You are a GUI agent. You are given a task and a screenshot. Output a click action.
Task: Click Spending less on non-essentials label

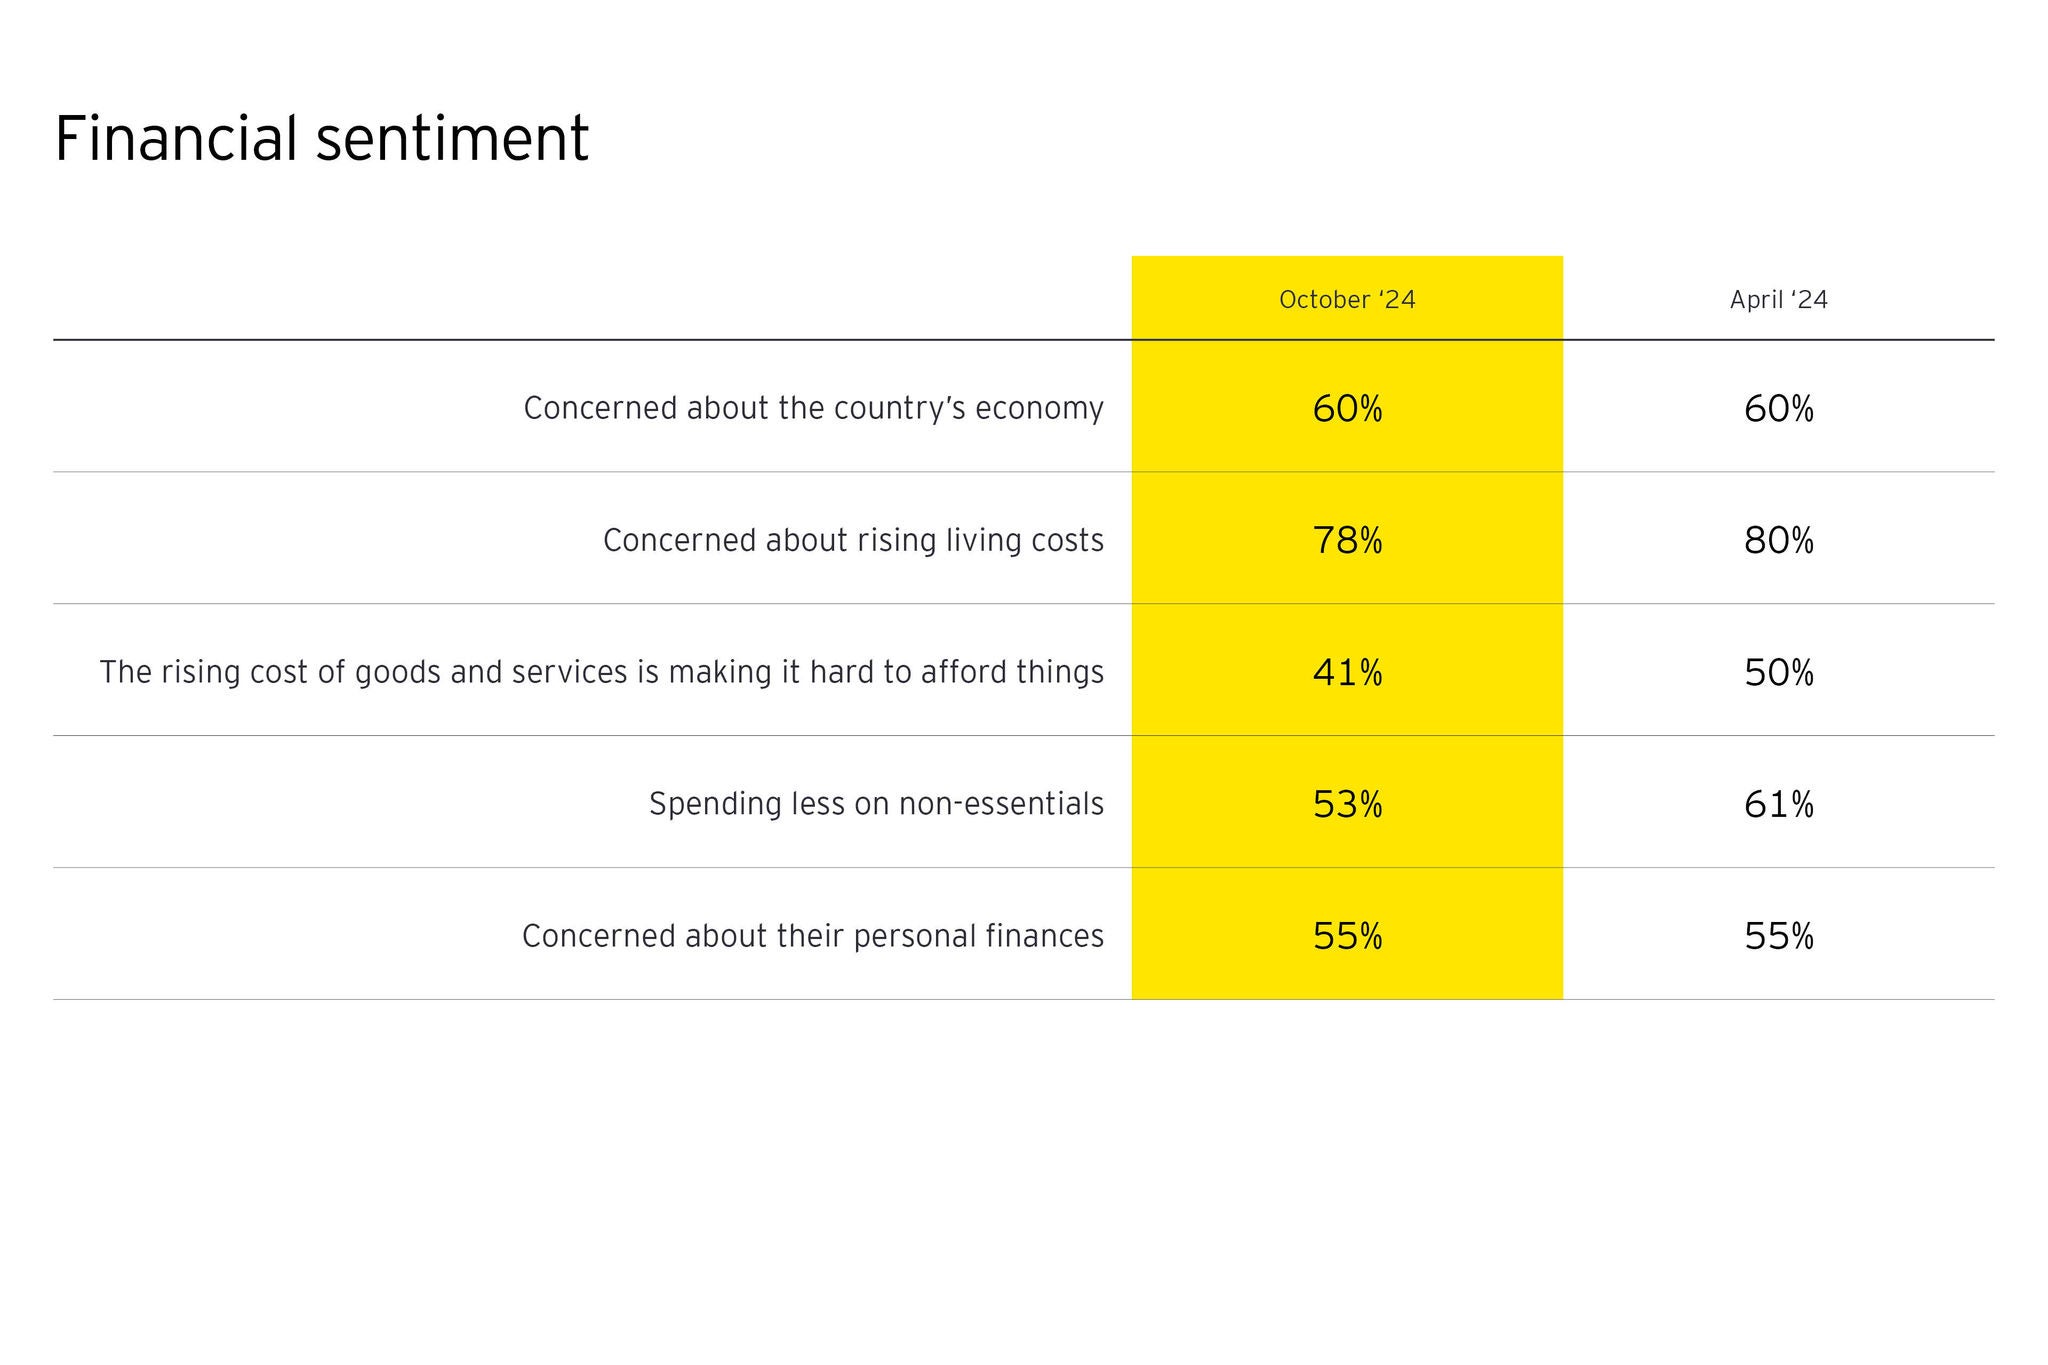tap(876, 804)
